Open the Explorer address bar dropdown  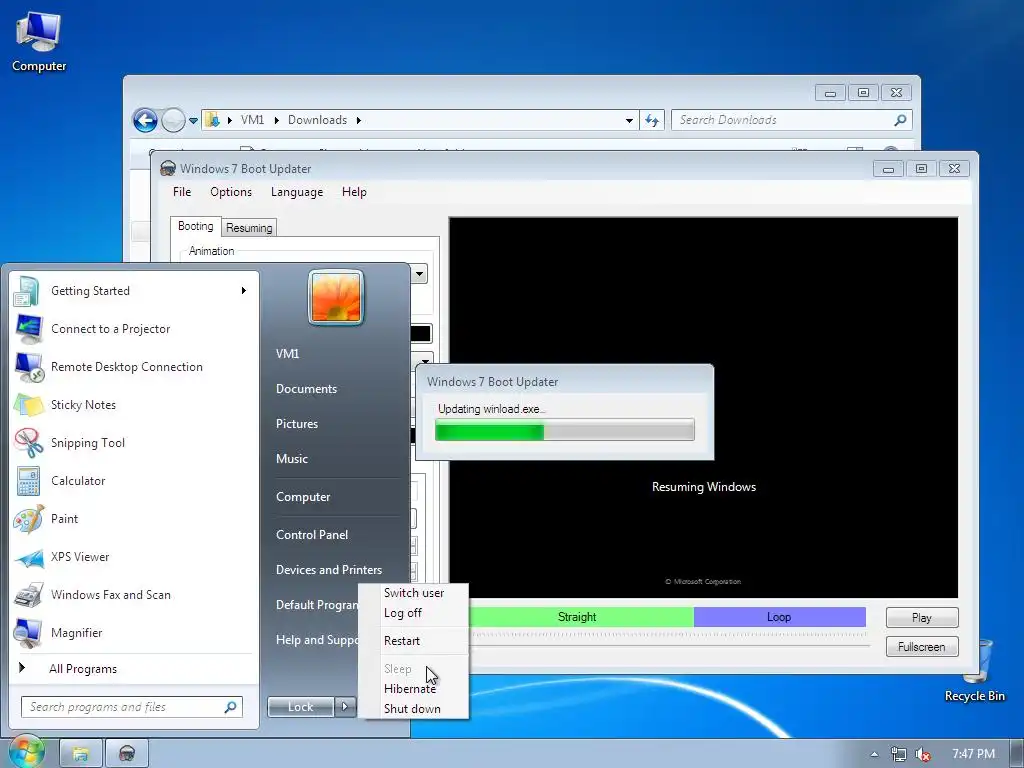pos(629,120)
